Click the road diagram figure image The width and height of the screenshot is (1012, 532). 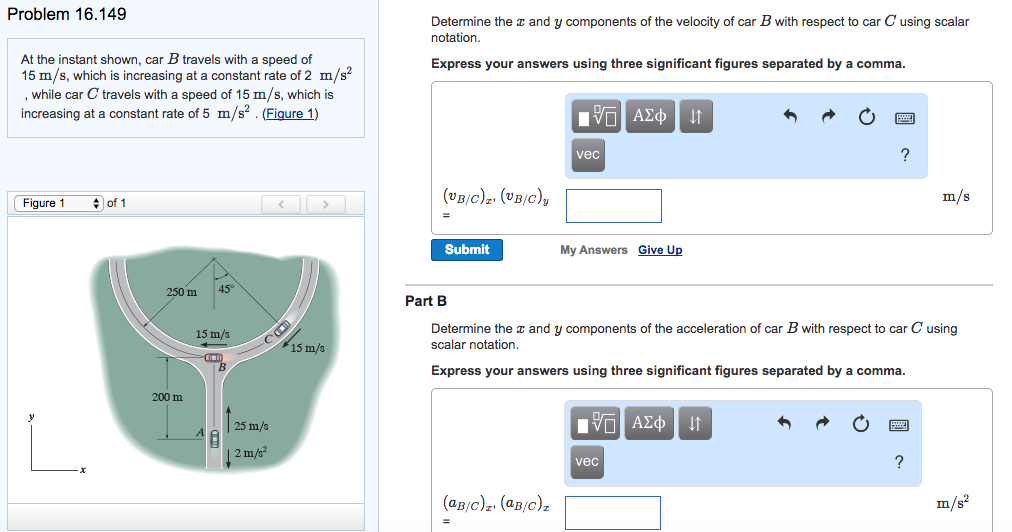point(213,358)
